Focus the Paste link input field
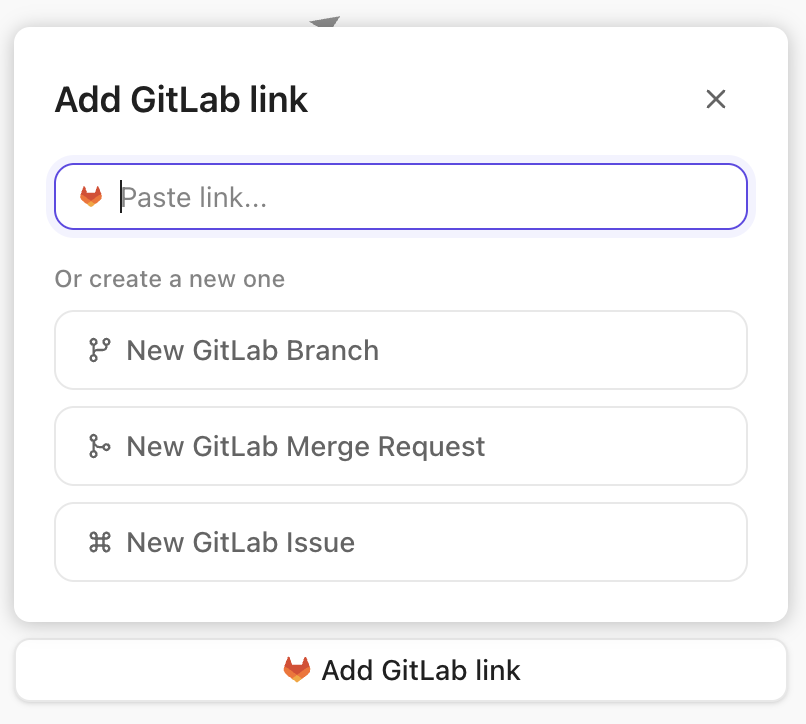The image size is (806, 724). [400, 196]
